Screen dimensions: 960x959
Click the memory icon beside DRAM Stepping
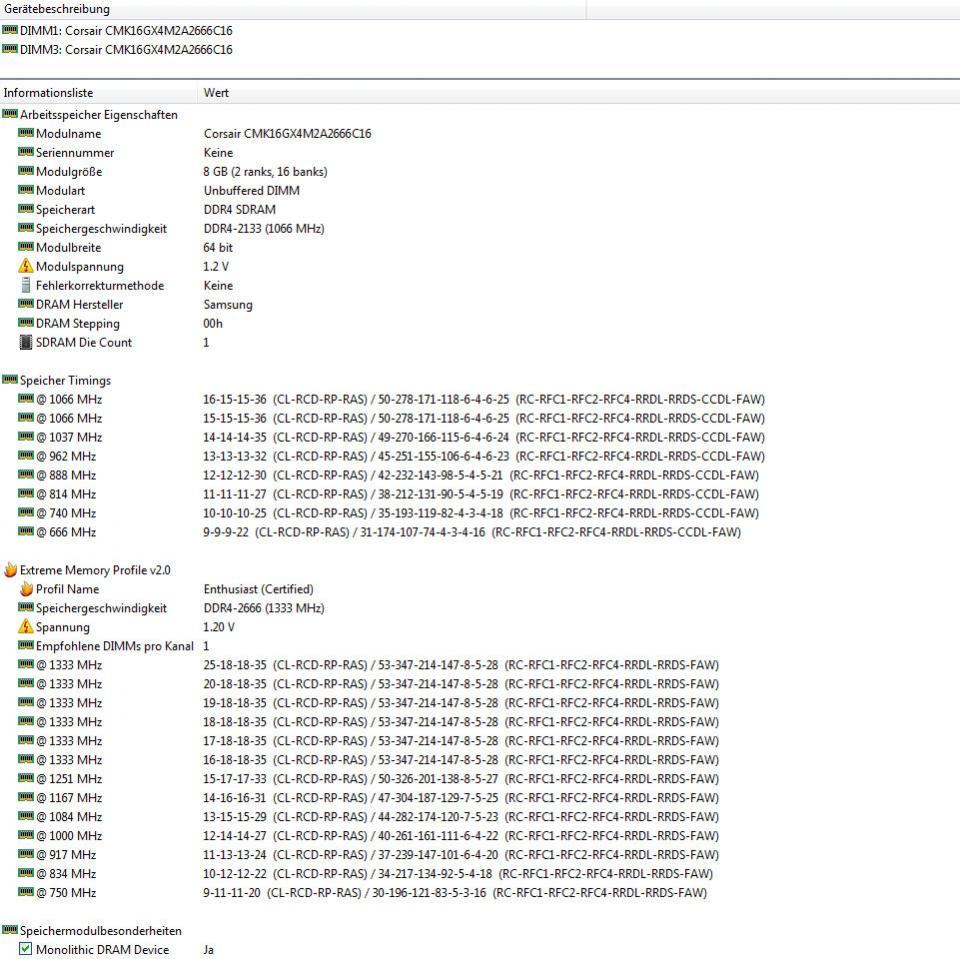tap(26, 323)
